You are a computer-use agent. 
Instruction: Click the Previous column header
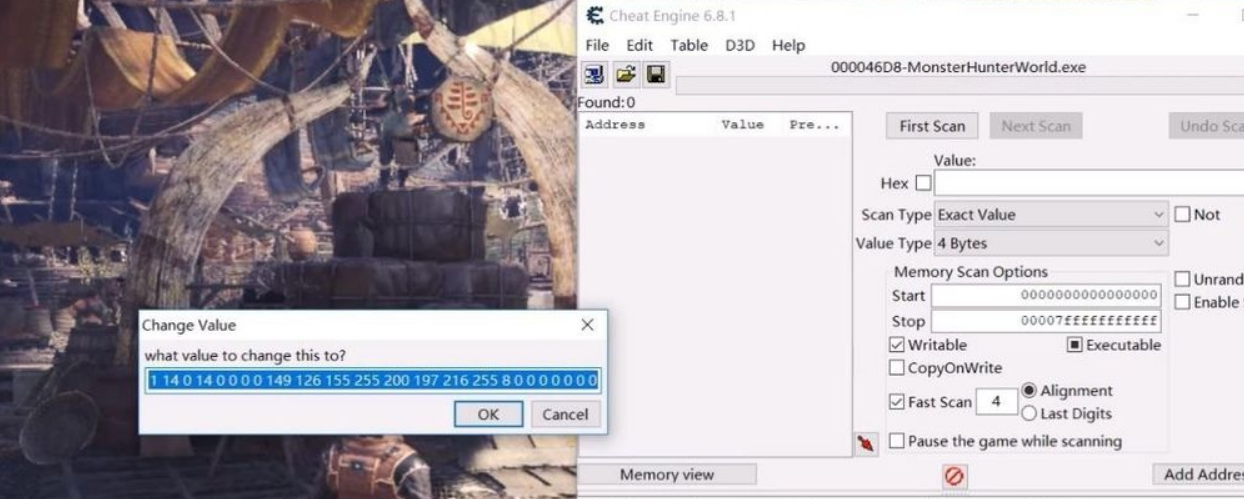(x=815, y=126)
